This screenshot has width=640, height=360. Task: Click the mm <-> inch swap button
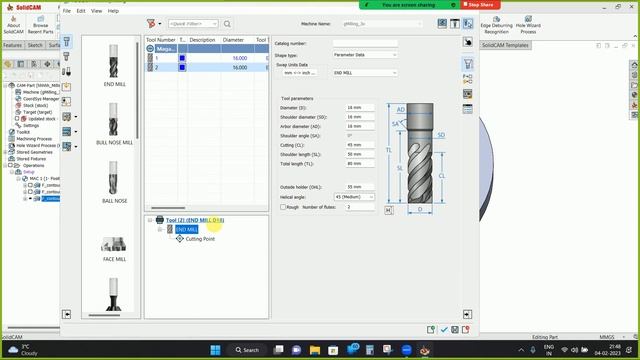300,73
